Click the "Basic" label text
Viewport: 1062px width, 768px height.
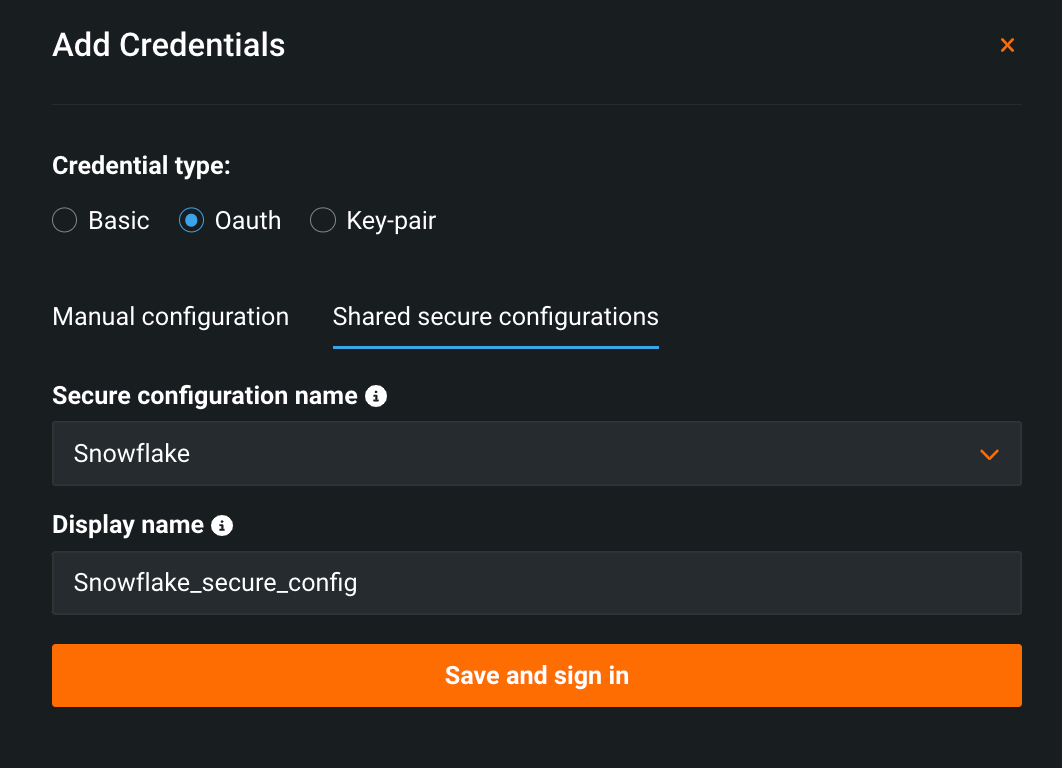point(119,221)
